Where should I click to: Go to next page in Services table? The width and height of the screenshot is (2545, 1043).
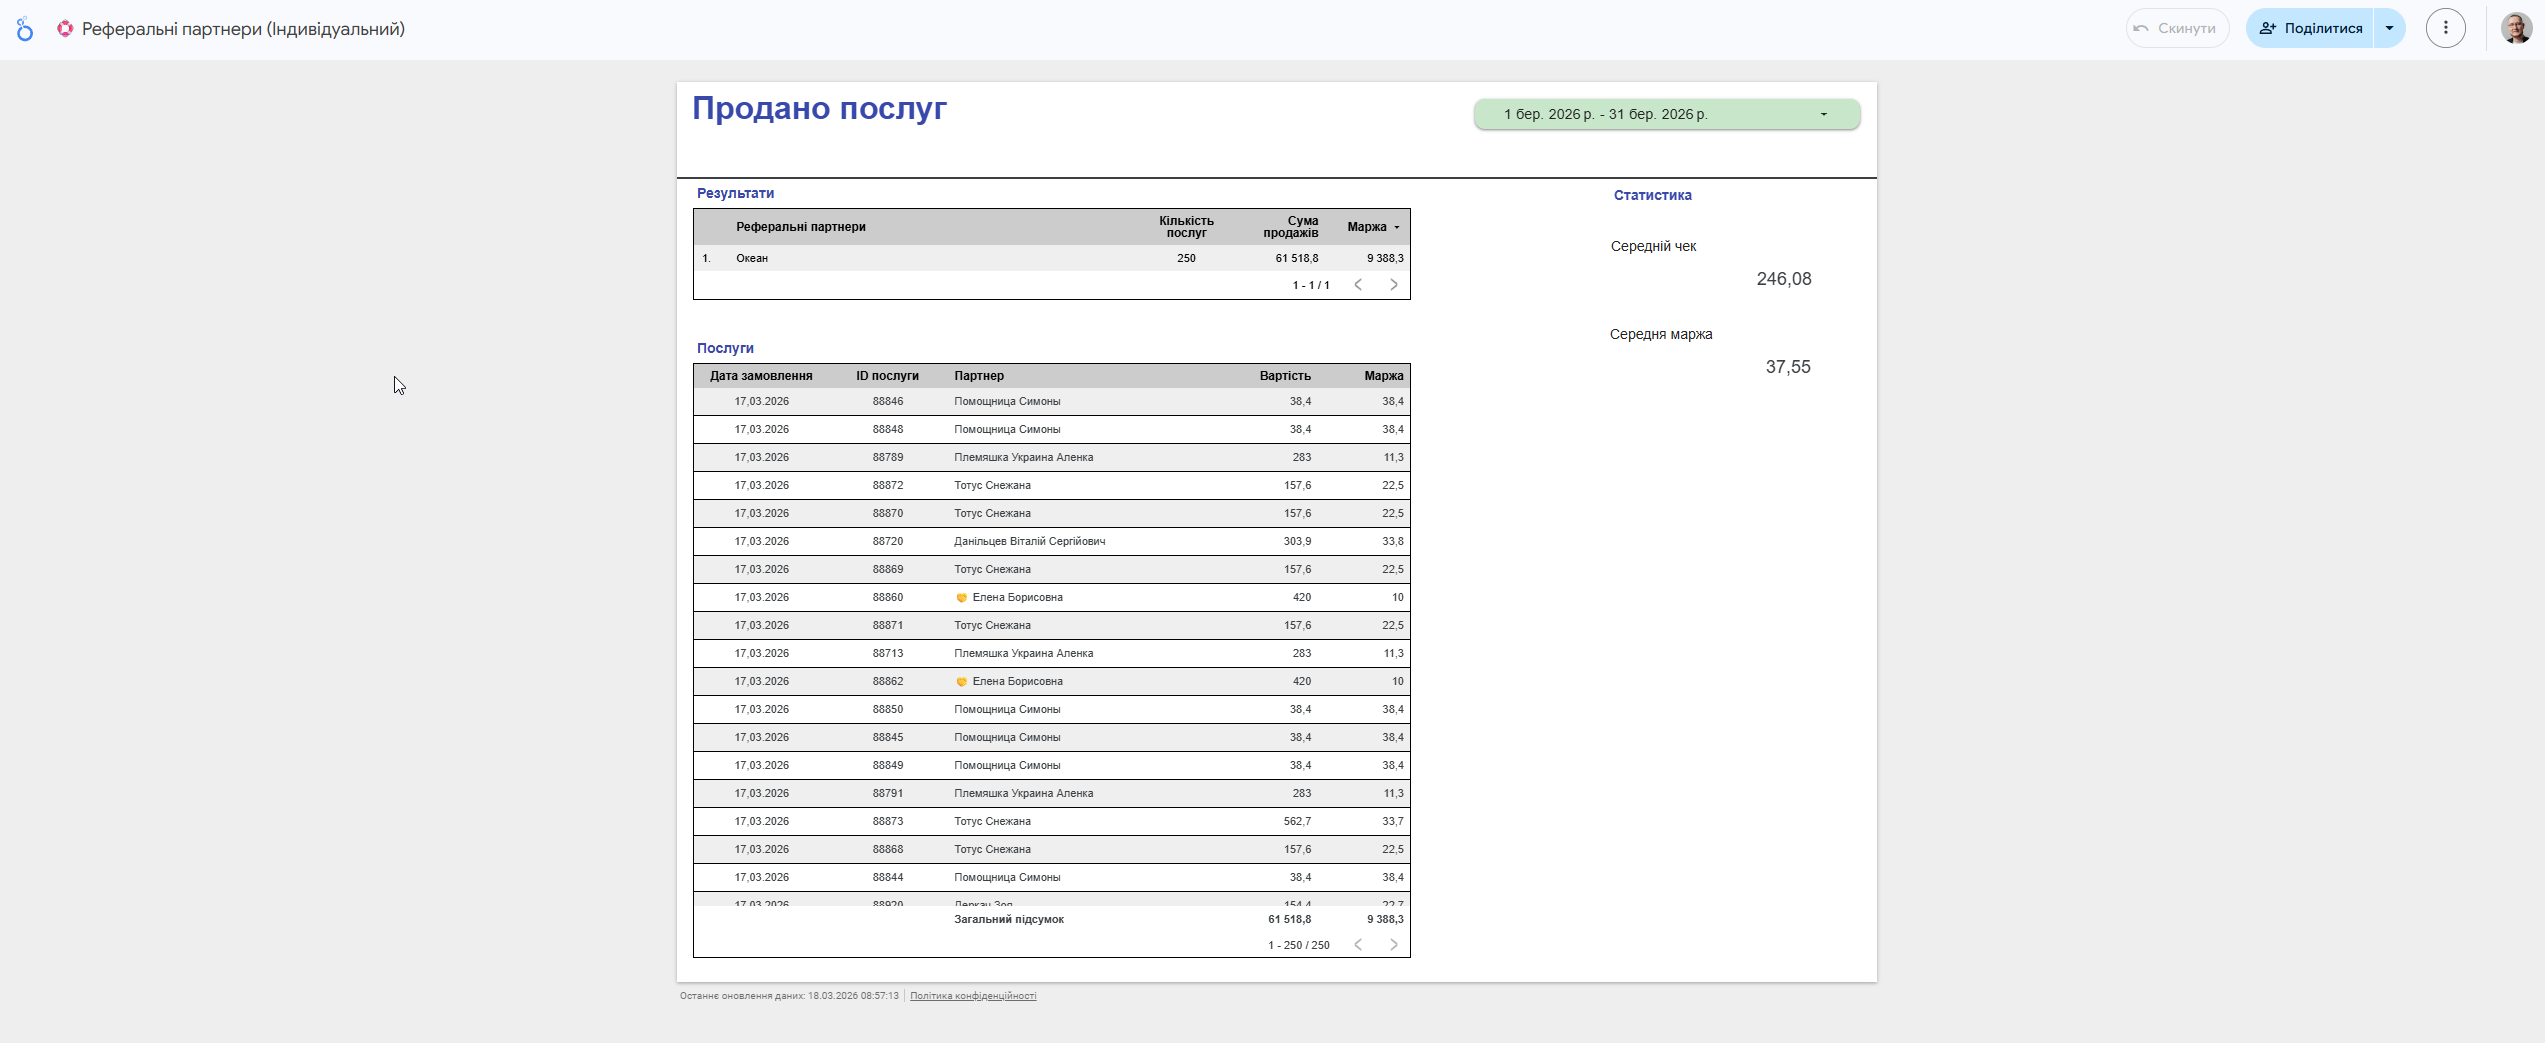pyautogui.click(x=1393, y=945)
